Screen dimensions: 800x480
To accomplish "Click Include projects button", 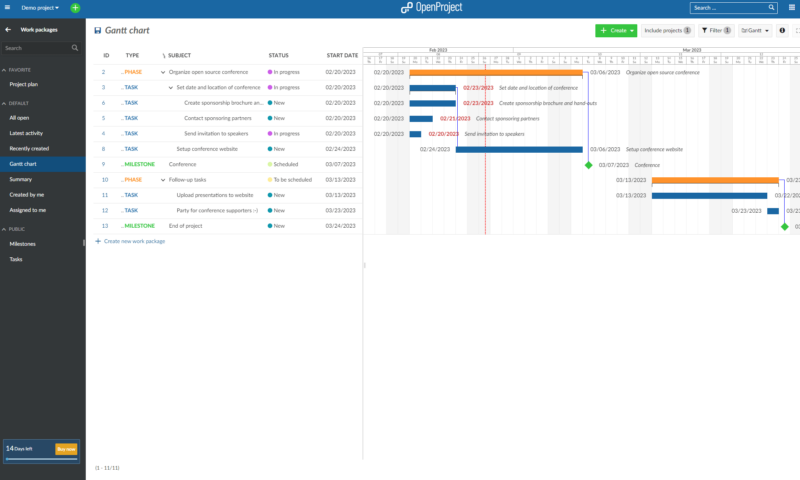I will click(667, 31).
